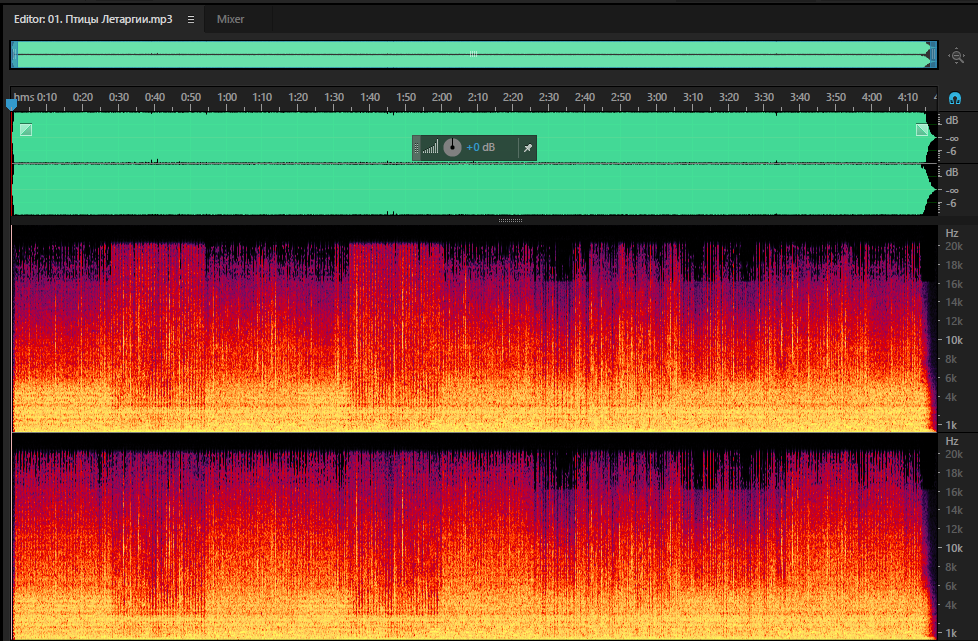Toggle the blue headphone snapping icon

point(955,99)
